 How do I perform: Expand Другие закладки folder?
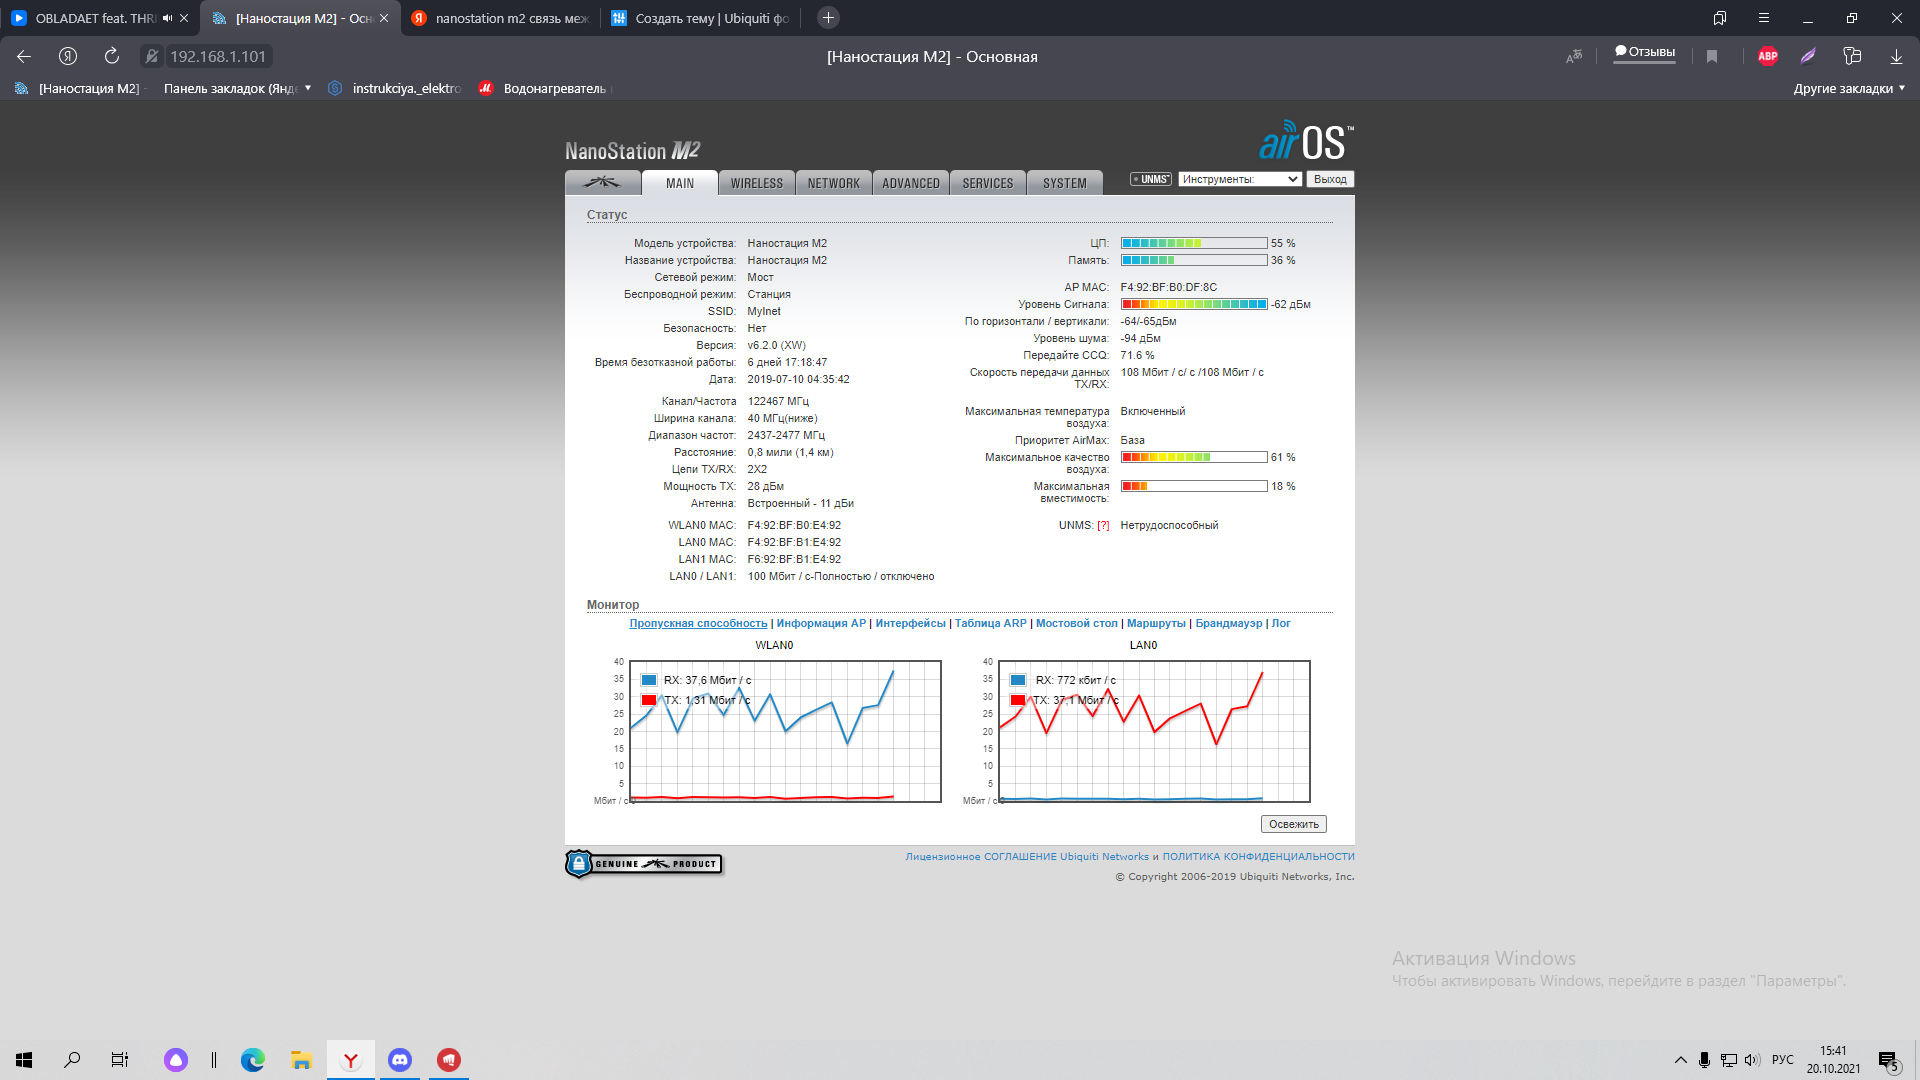[x=1849, y=89]
